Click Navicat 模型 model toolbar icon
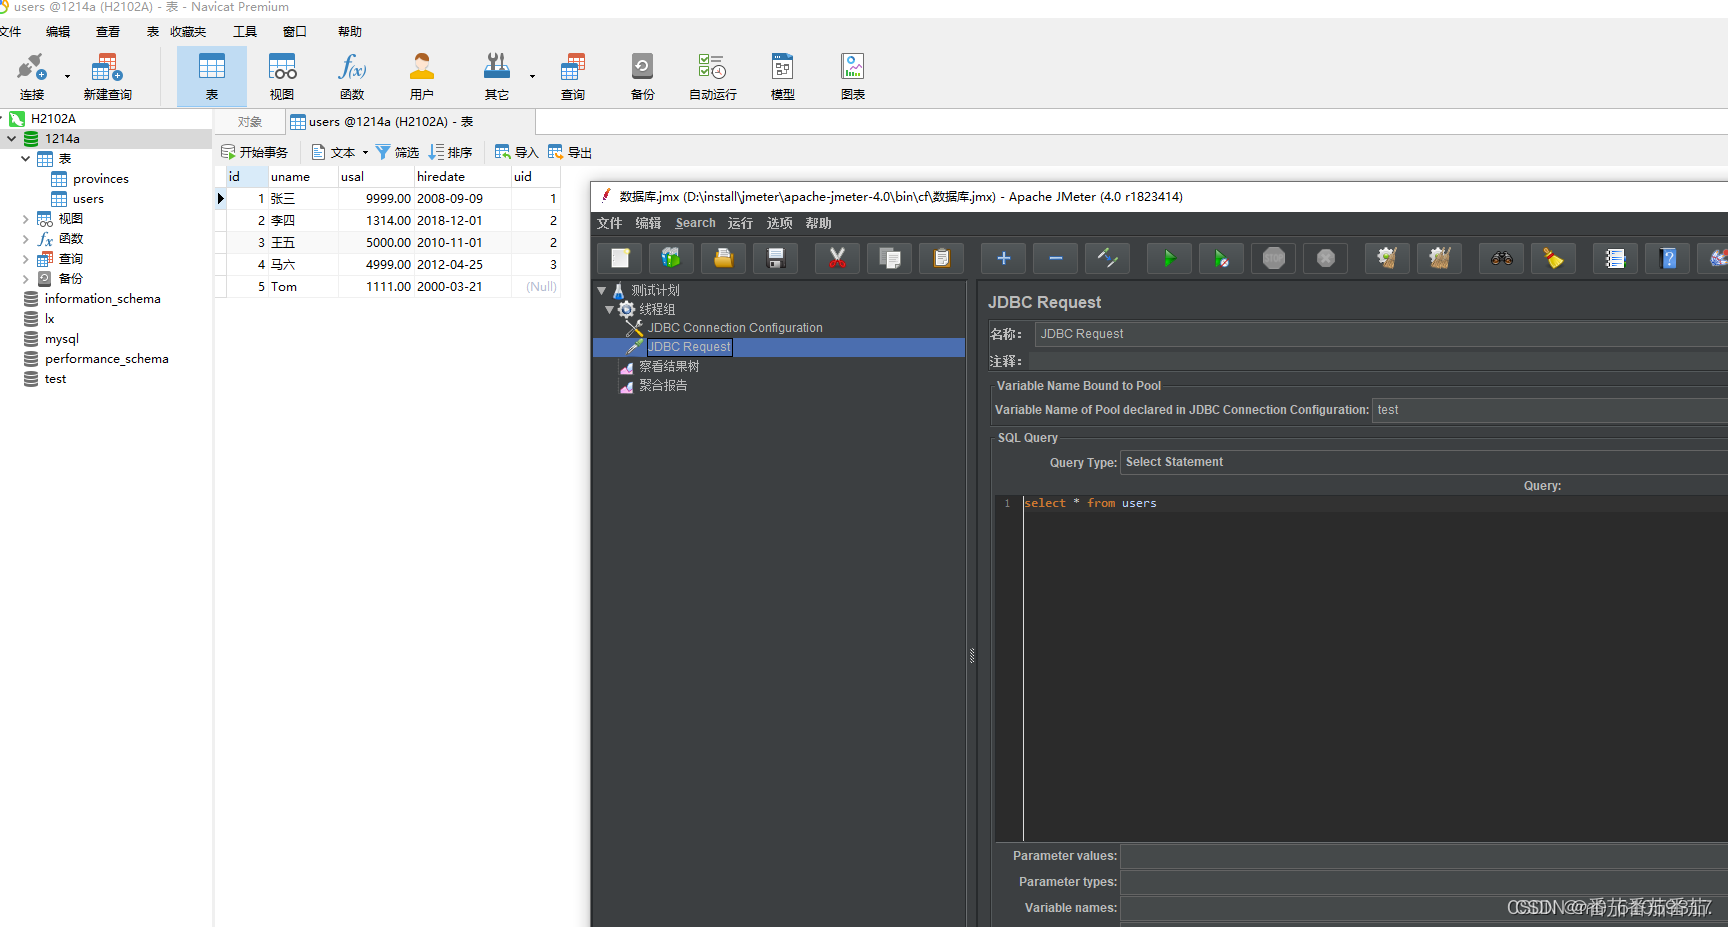This screenshot has width=1728, height=927. click(783, 76)
